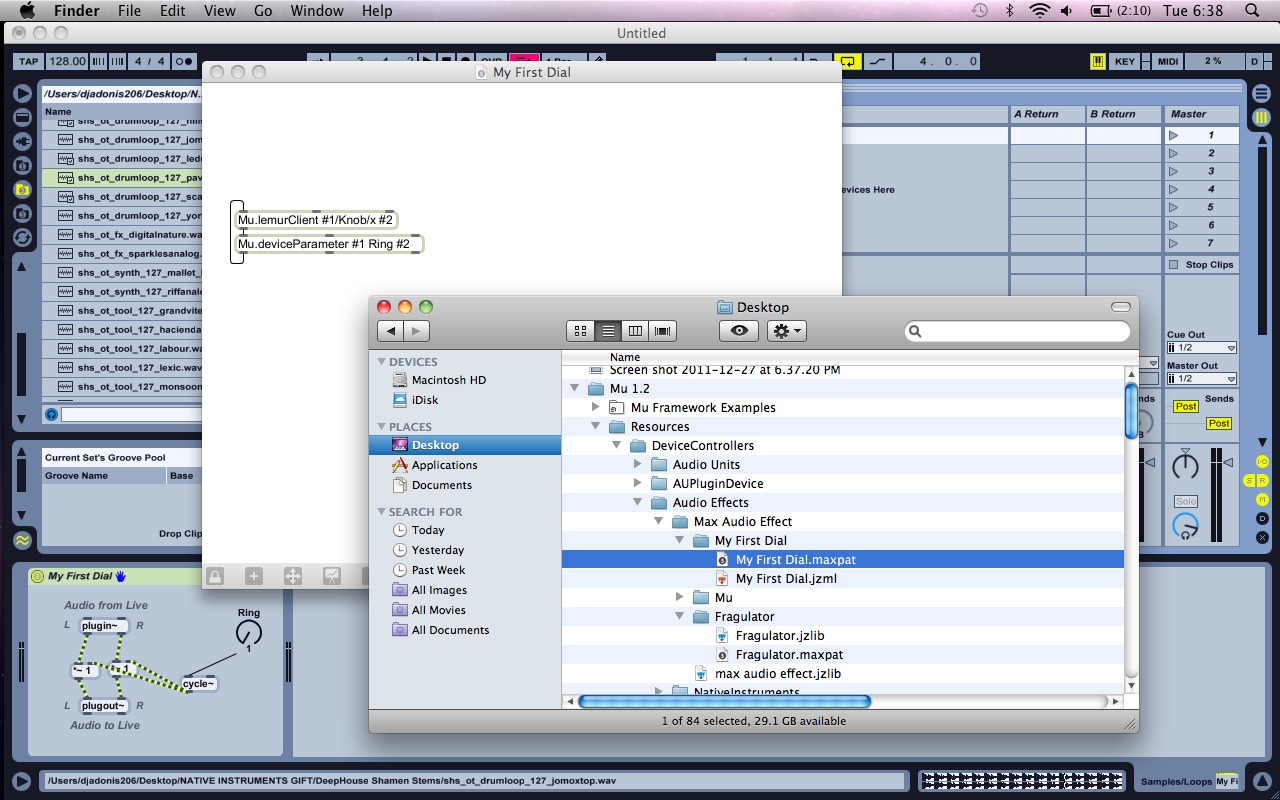The image size is (1280, 800).
Task: Click the new object plus icon in patcher
Action: [254, 576]
